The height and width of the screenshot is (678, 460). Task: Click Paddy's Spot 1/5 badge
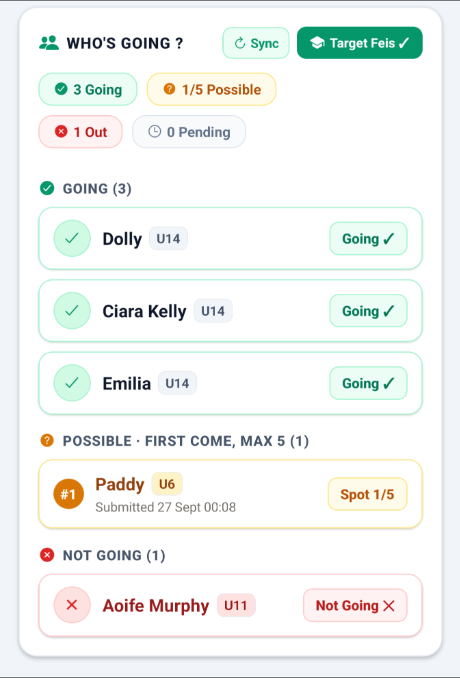coord(367,494)
